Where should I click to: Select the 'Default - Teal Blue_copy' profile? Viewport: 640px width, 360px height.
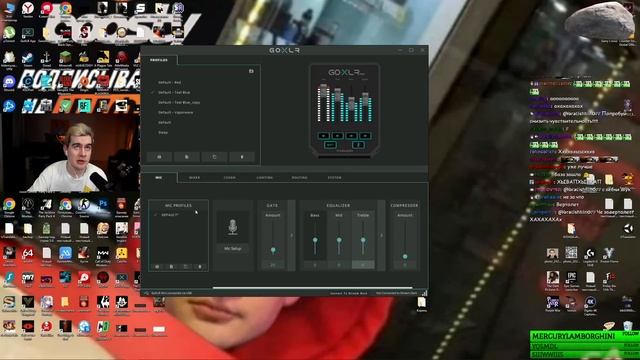click(x=179, y=102)
